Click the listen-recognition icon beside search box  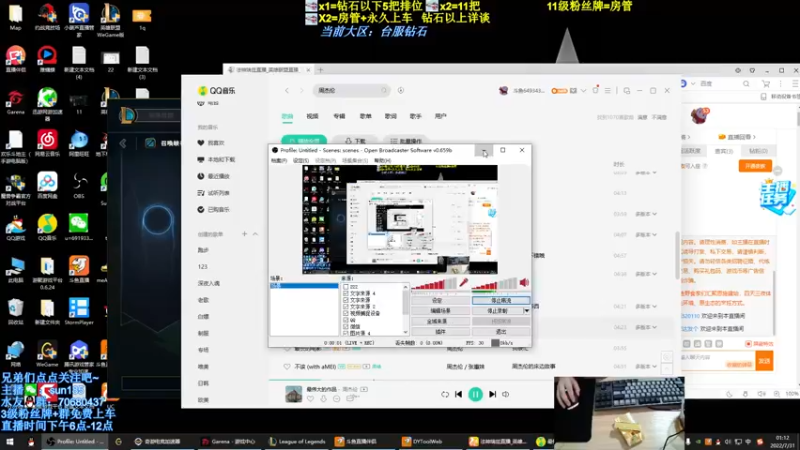point(401,90)
